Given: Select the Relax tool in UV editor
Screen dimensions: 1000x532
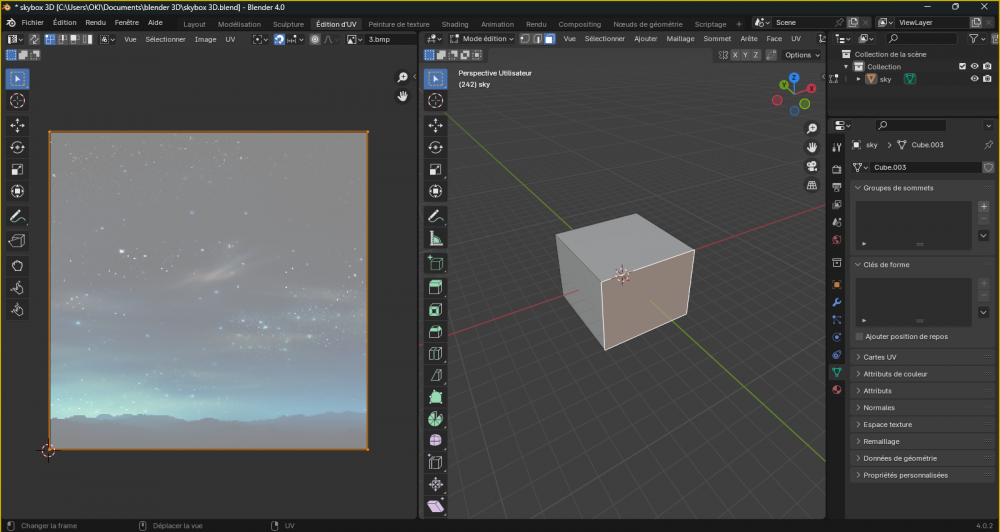Looking at the screenshot, I should pyautogui.click(x=17, y=288).
